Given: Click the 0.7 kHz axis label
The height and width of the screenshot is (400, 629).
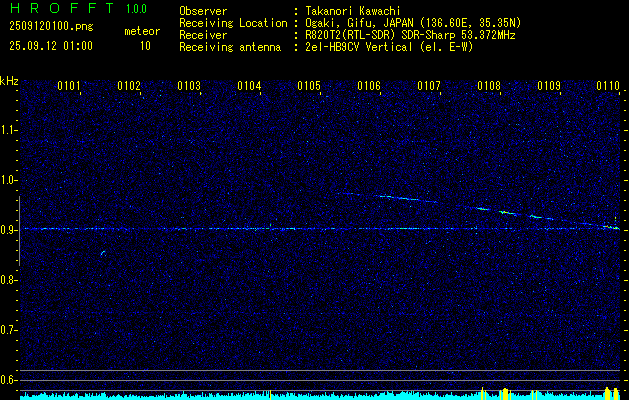Looking at the screenshot, I should point(9,330).
